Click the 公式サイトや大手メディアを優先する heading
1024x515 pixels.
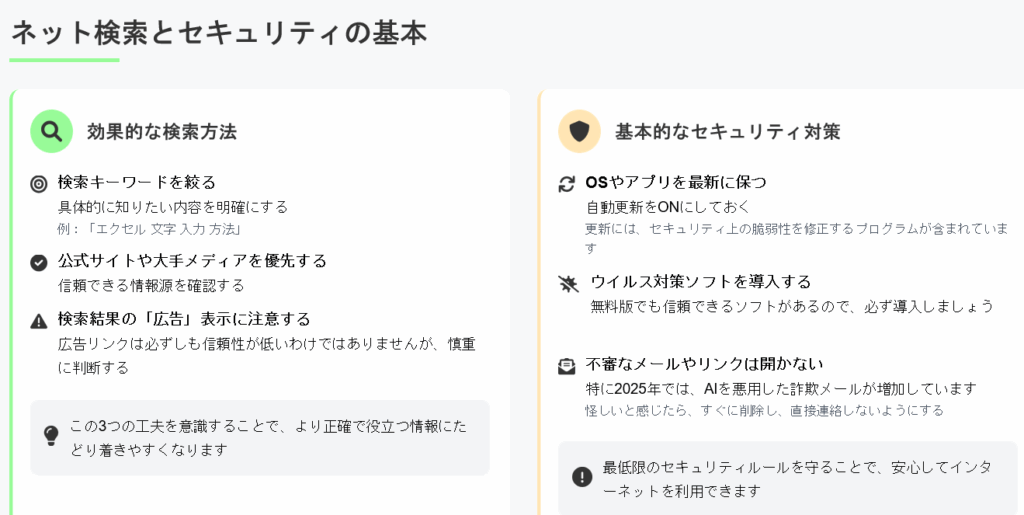pos(192,261)
